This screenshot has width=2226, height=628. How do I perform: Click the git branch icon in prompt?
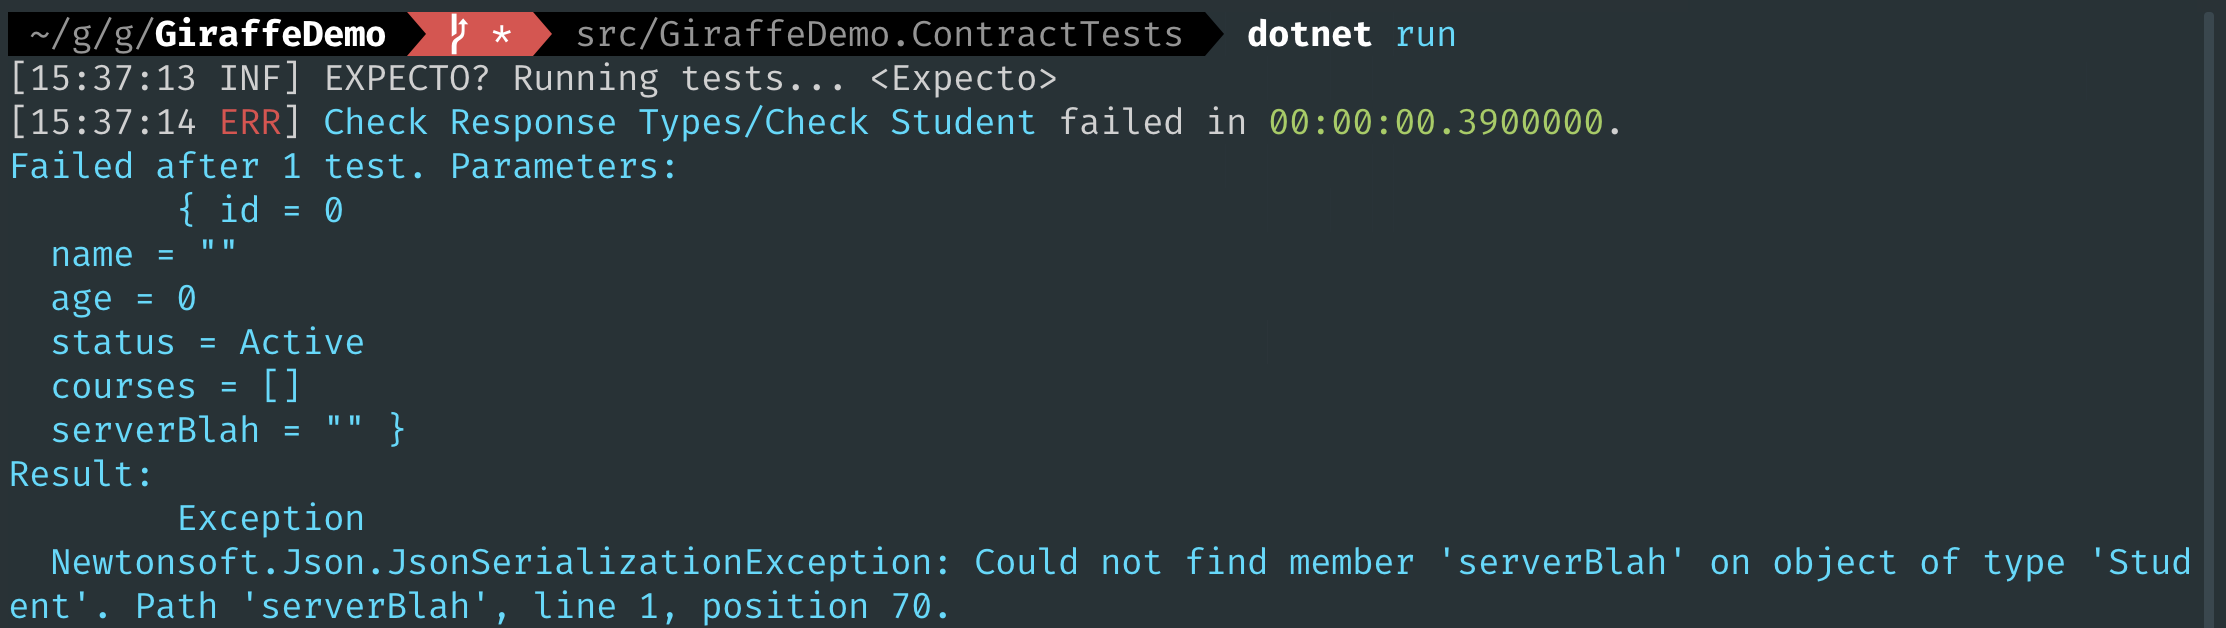458,35
